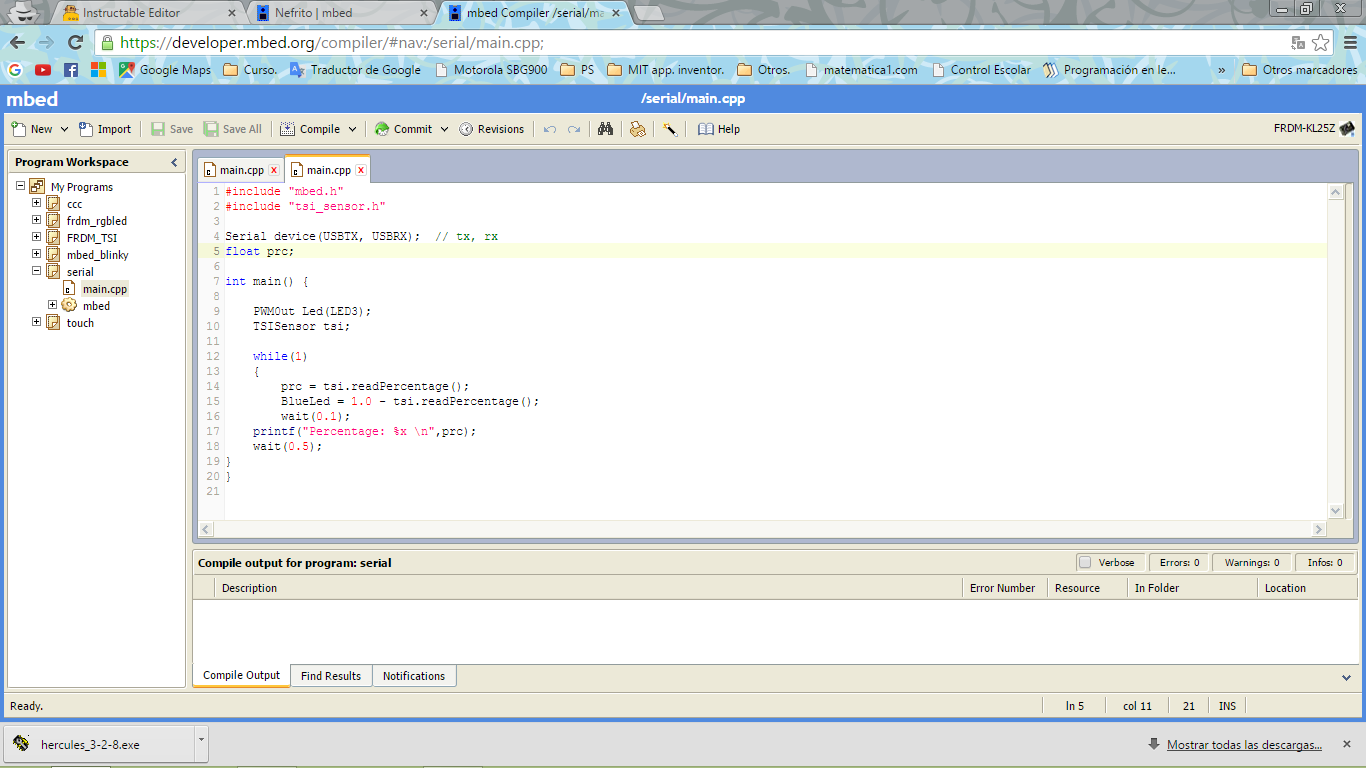Image resolution: width=1366 pixels, height=768 pixels.
Task: Close the inactive main.cpp editor tab
Action: pyautogui.click(x=273, y=170)
